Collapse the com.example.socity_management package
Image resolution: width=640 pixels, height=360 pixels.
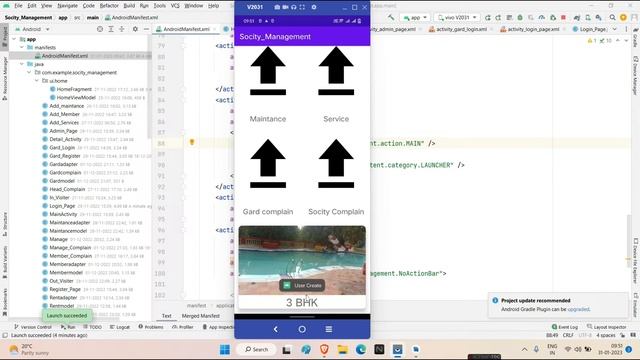point(29,72)
